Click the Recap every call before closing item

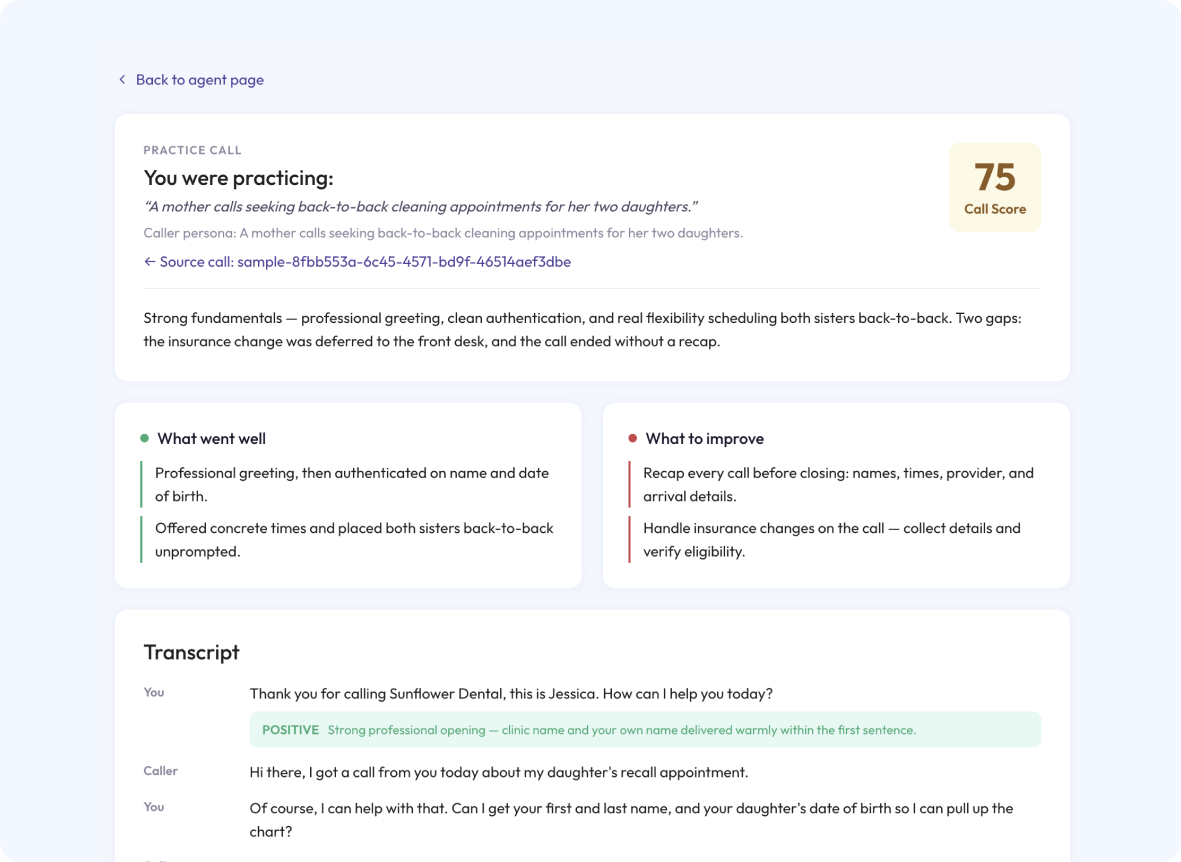pyautogui.click(x=838, y=484)
